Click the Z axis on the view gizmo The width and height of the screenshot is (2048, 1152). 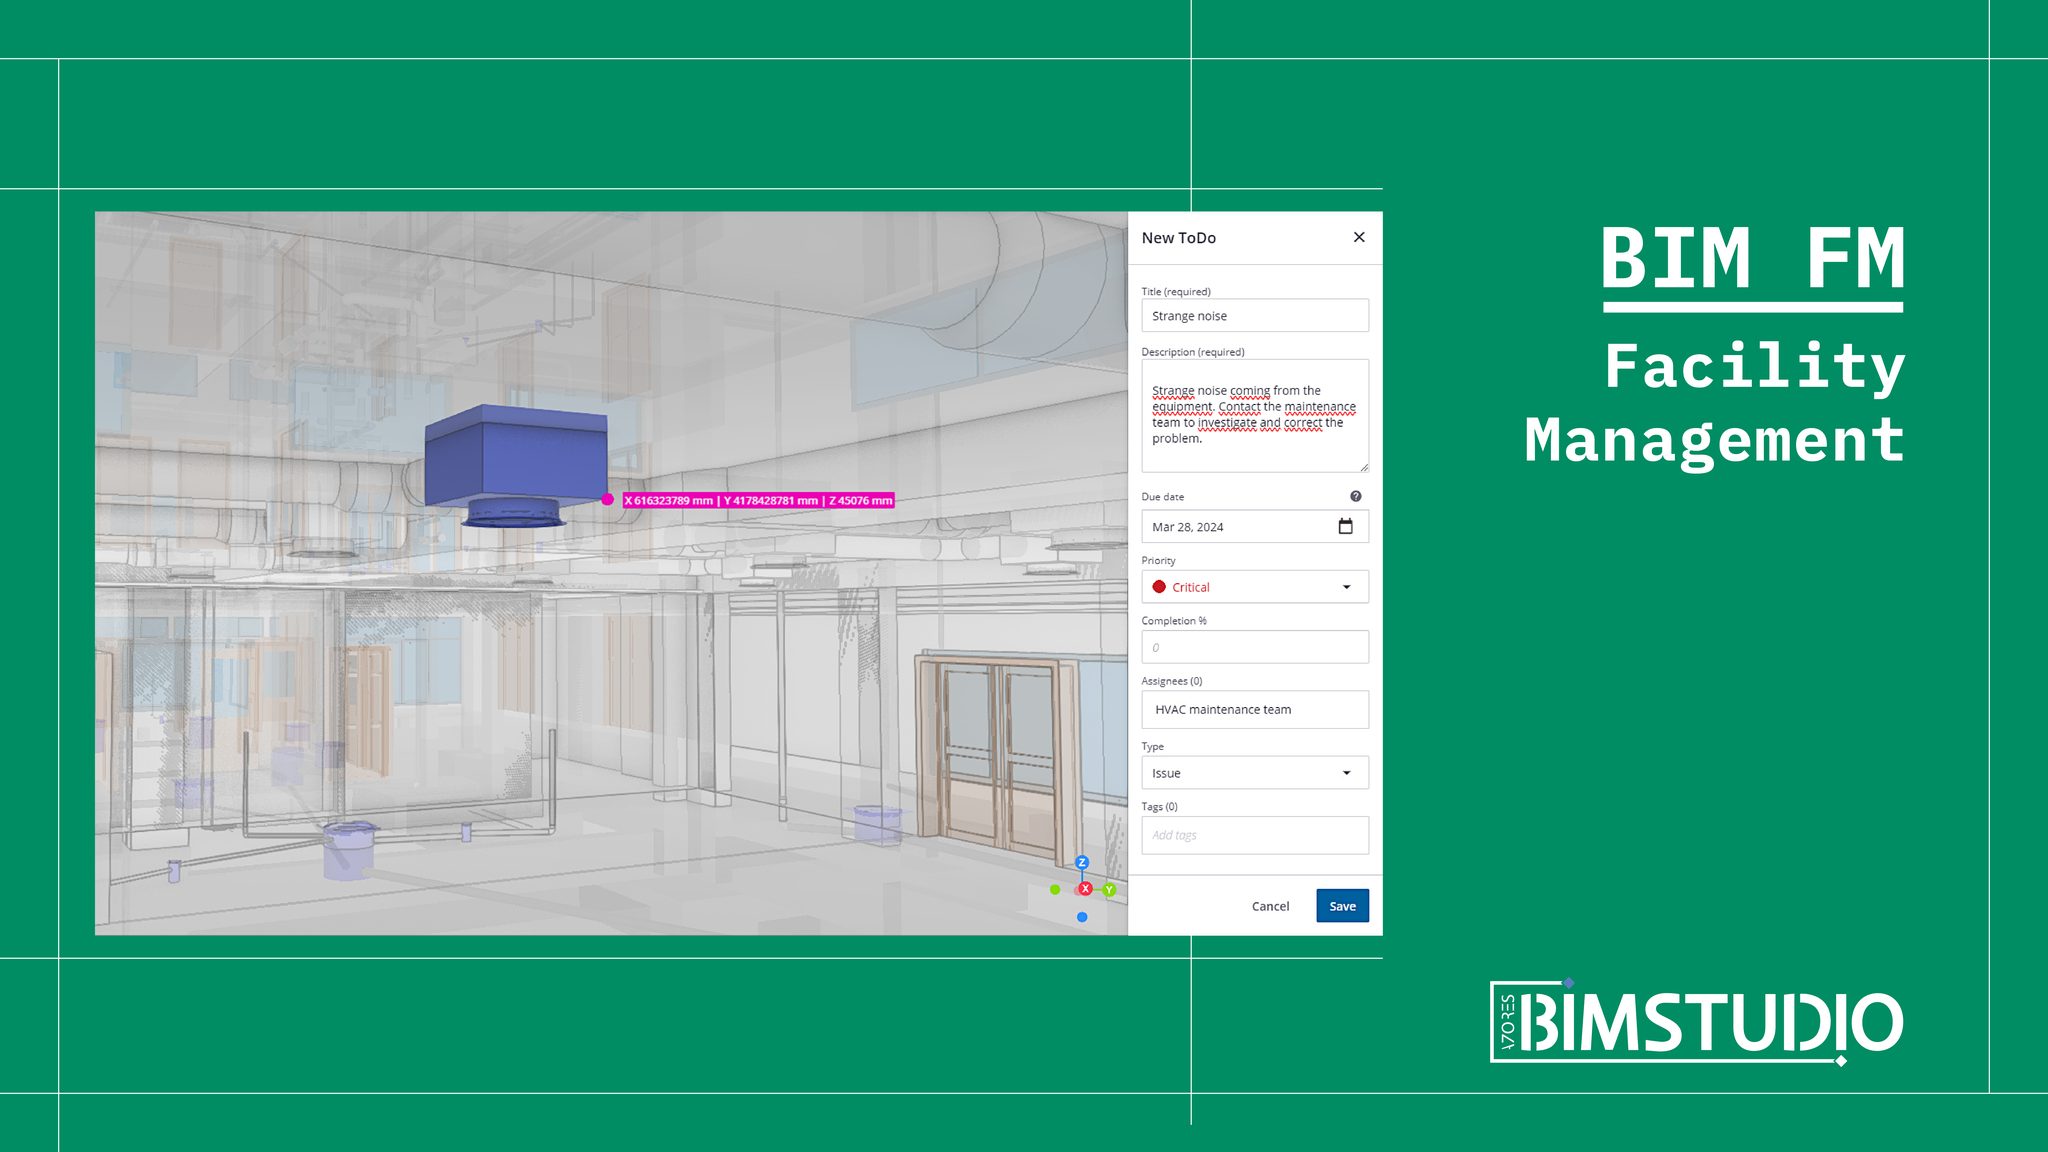(x=1081, y=862)
